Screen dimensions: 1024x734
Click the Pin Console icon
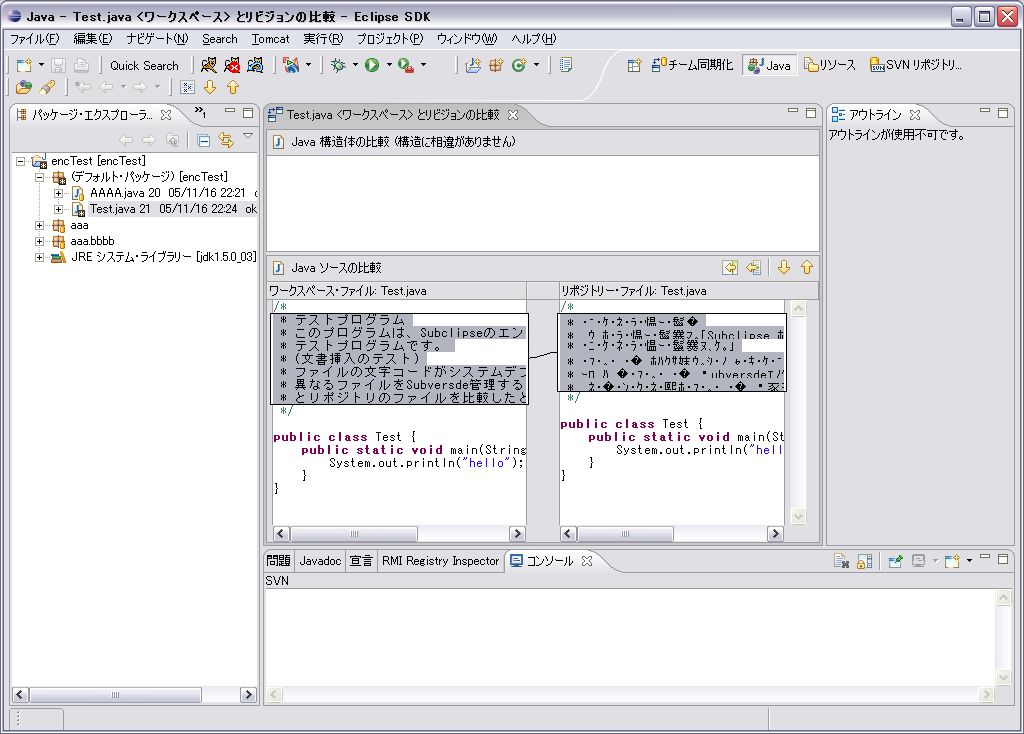click(895, 561)
